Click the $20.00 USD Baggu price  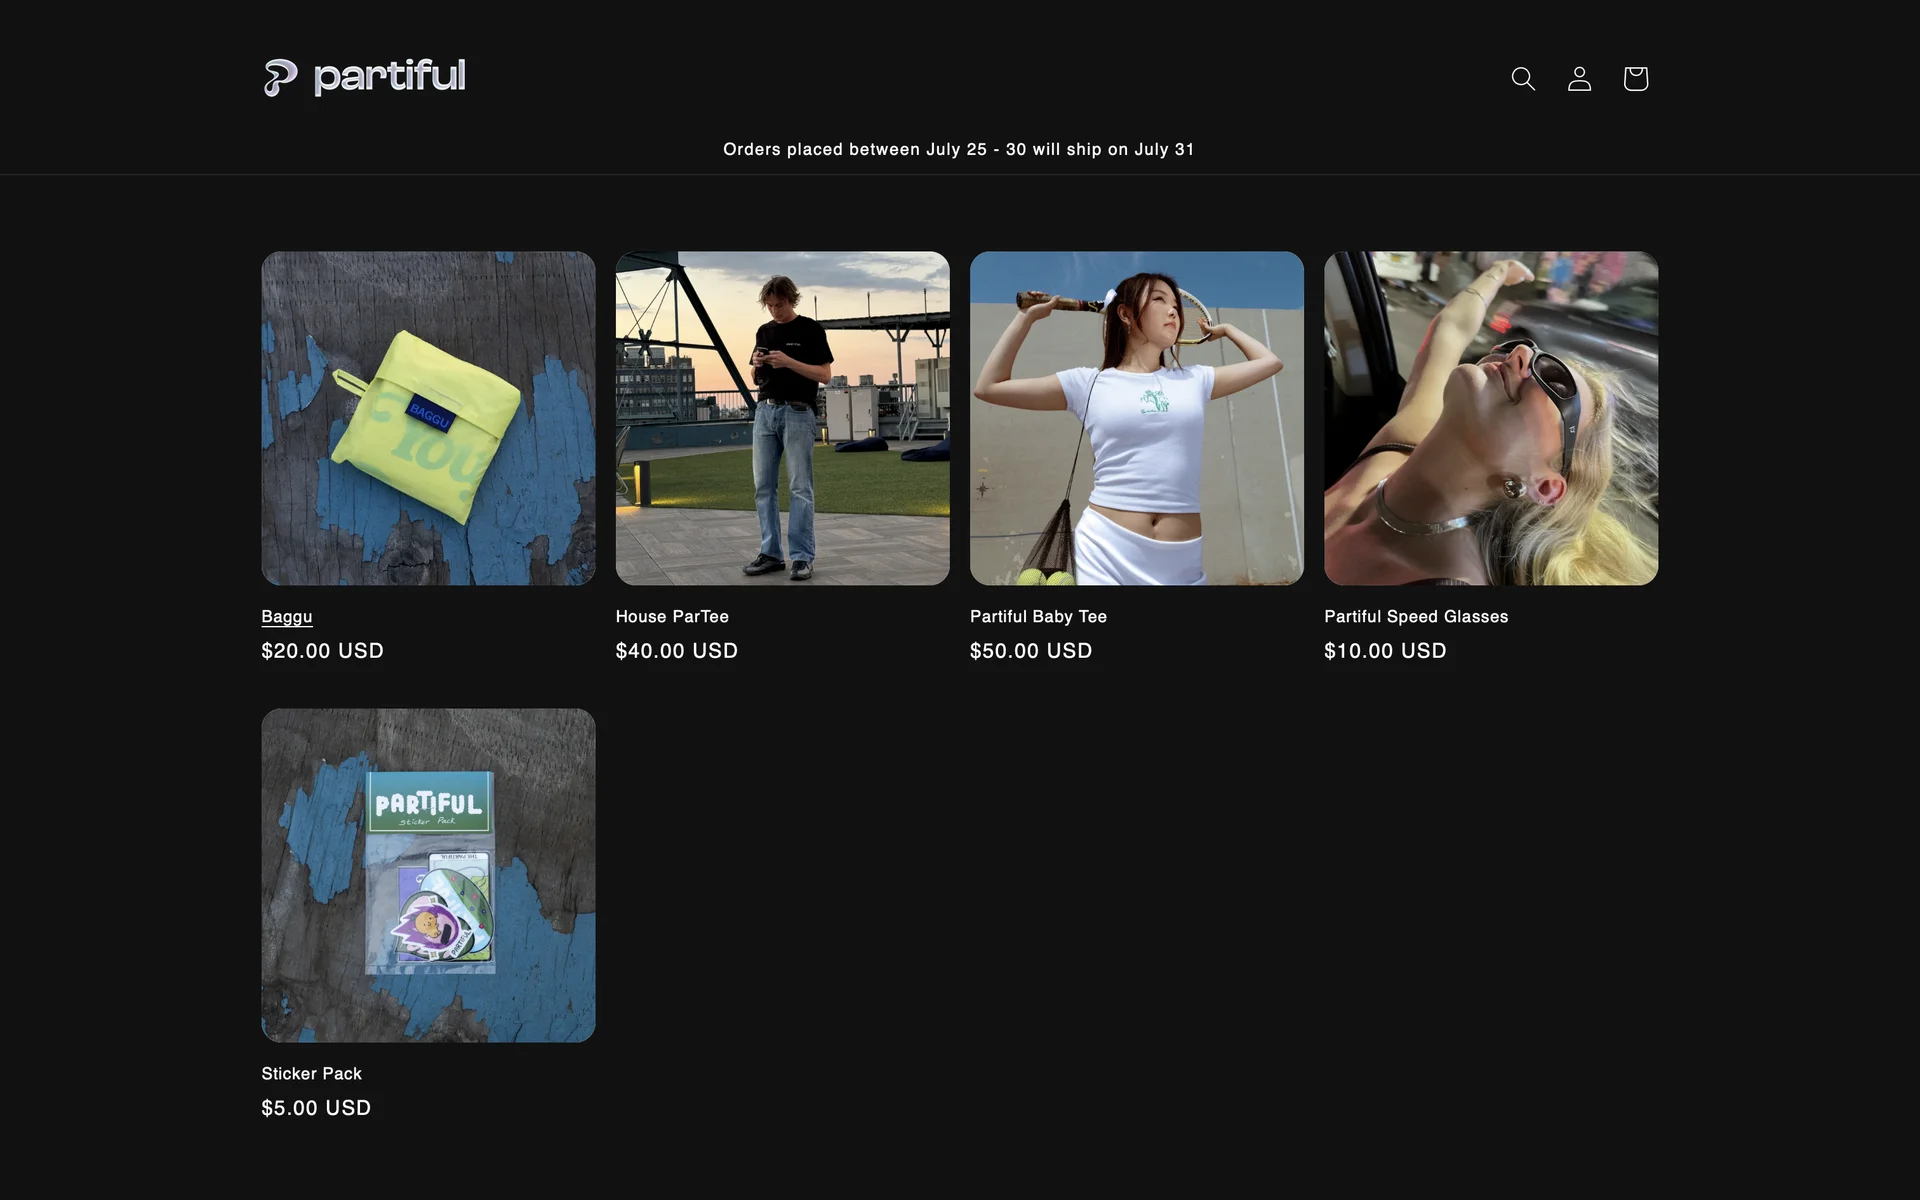(322, 651)
